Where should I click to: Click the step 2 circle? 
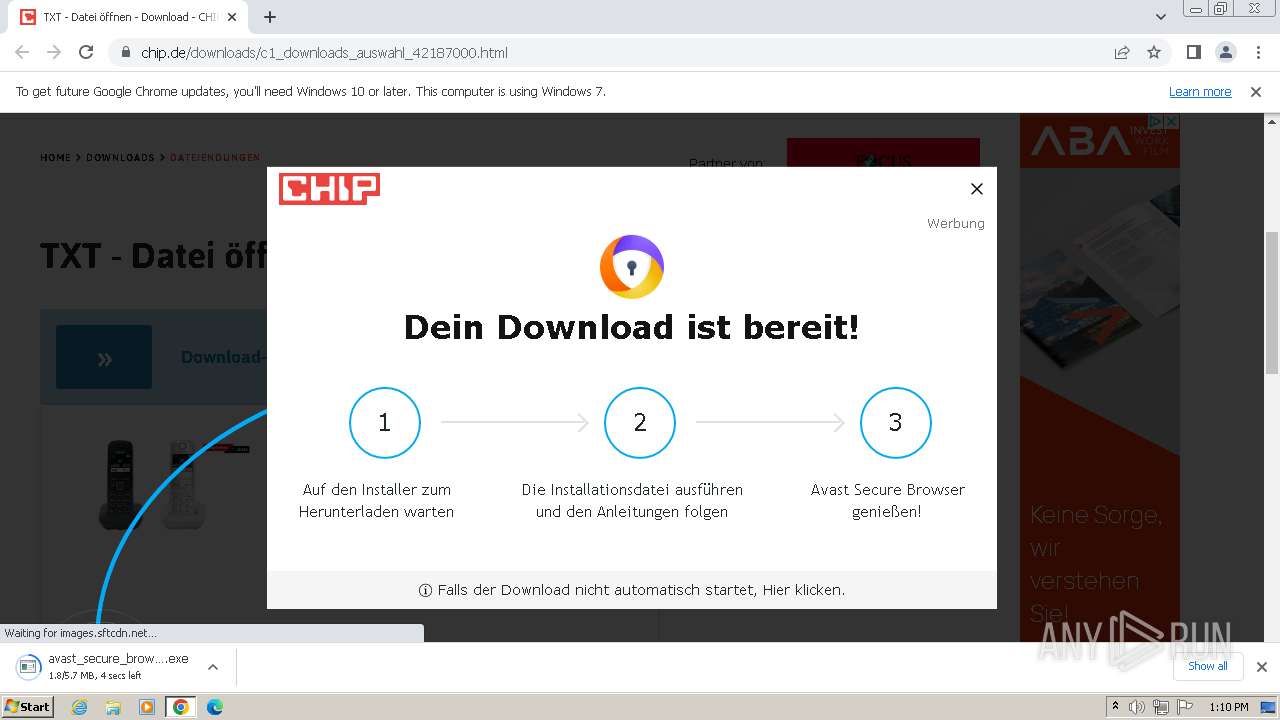tap(640, 423)
